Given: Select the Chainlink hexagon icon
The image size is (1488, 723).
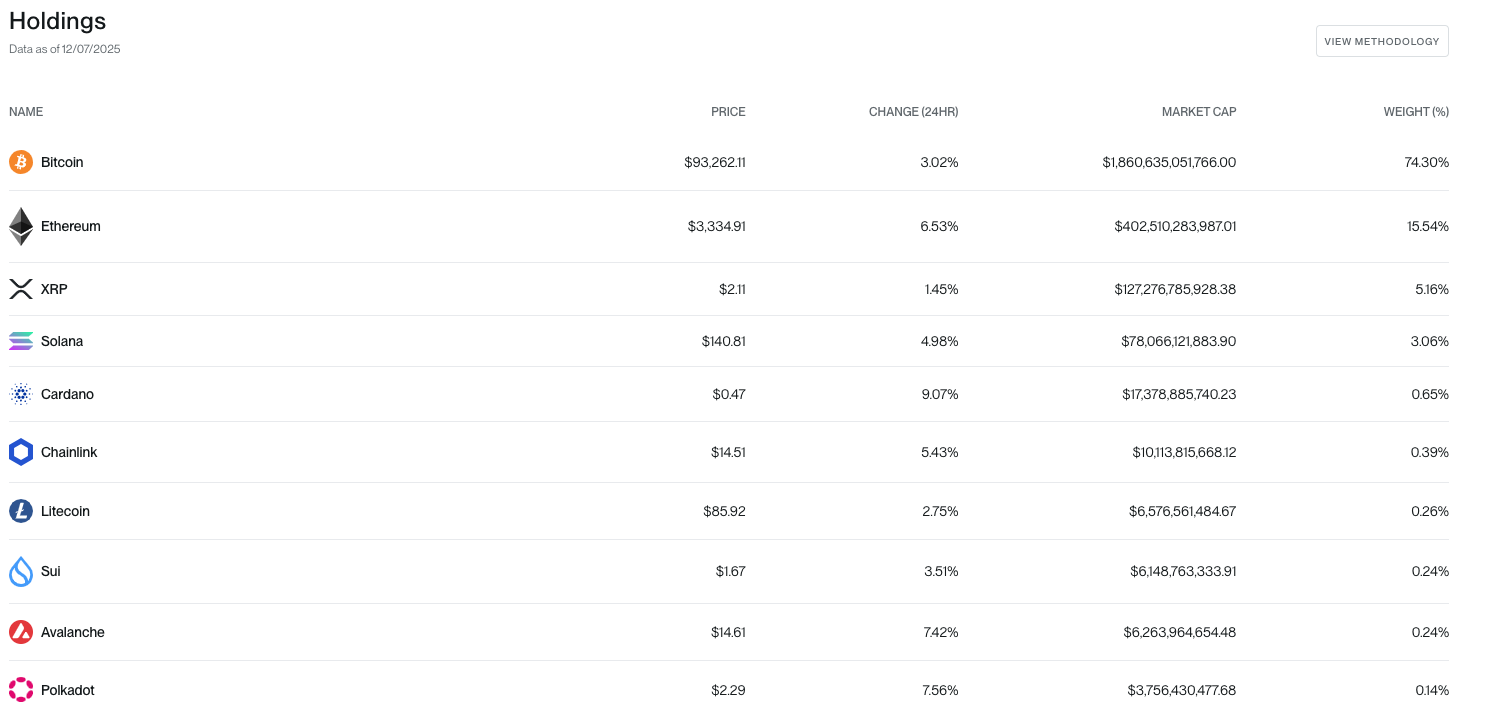Looking at the screenshot, I should tap(20, 452).
